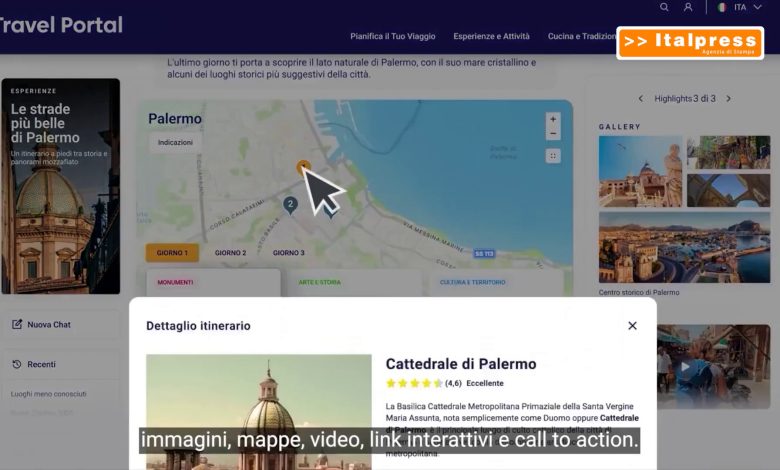This screenshot has height=470, width=780.
Task: Click the Indicazioni button on map
Action: [x=175, y=143]
